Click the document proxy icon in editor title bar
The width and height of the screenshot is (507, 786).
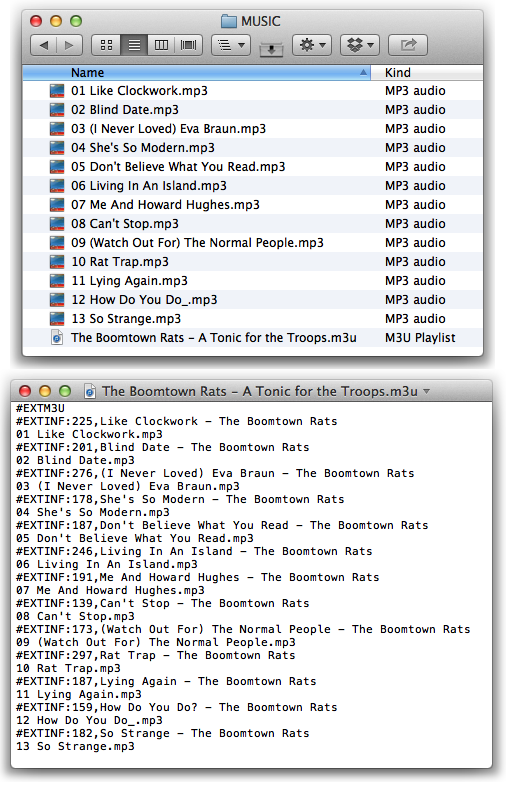90,391
